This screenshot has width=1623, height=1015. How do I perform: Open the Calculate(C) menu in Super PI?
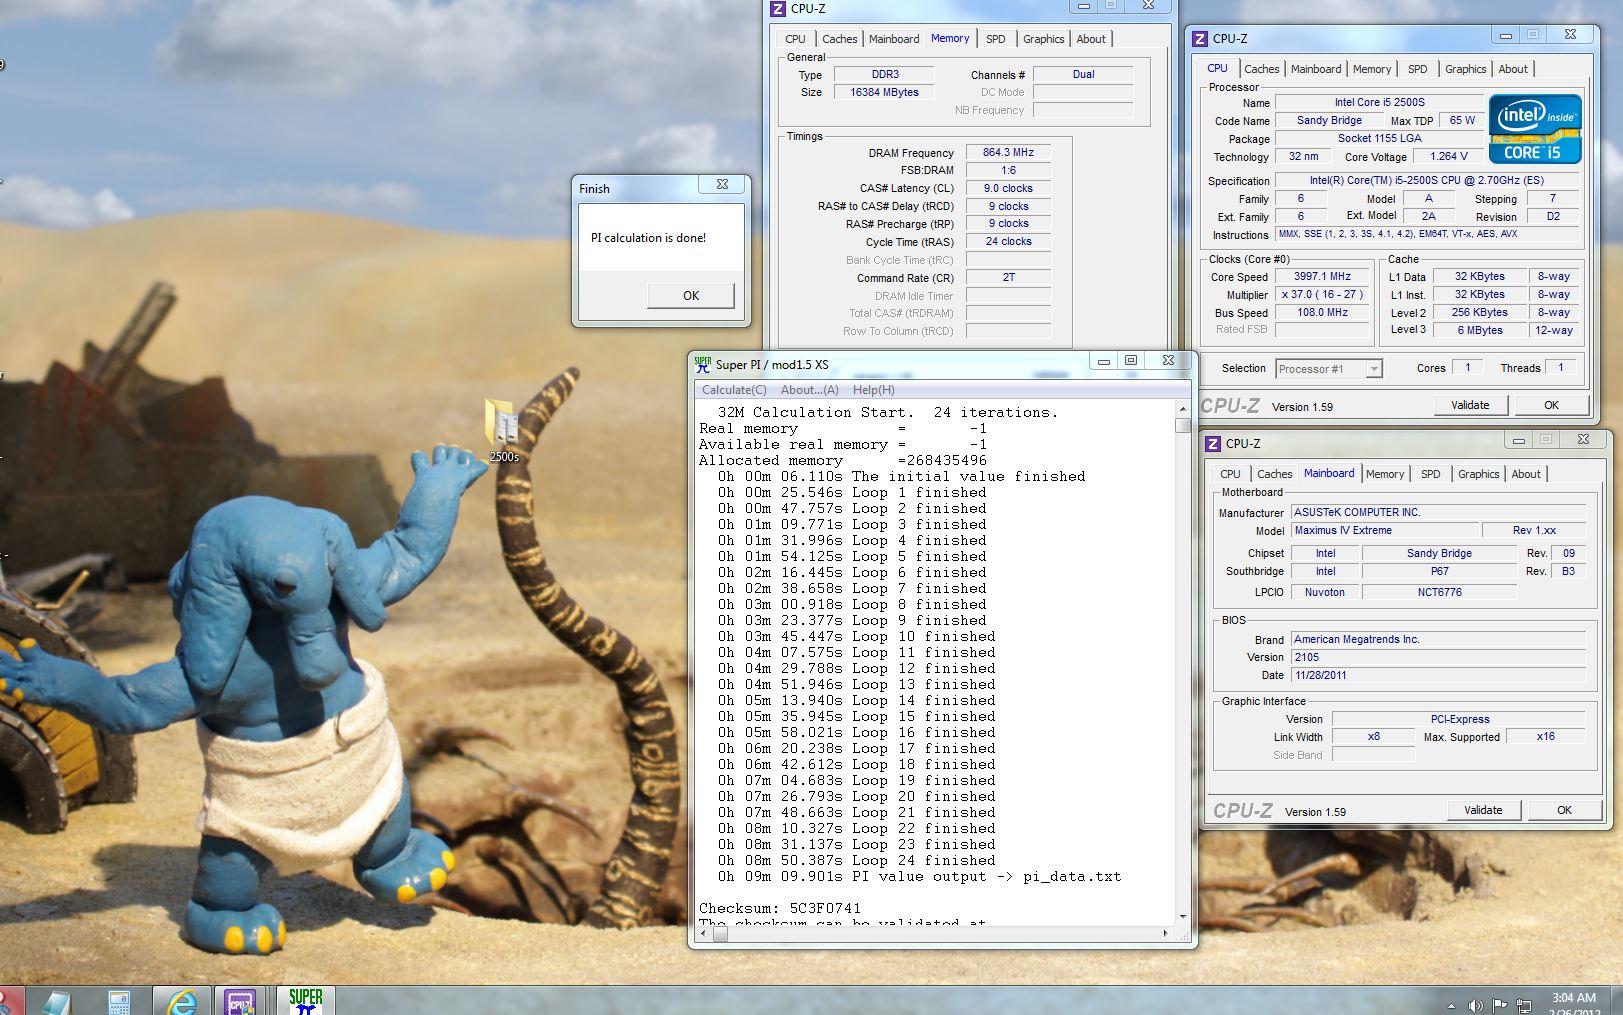[734, 390]
